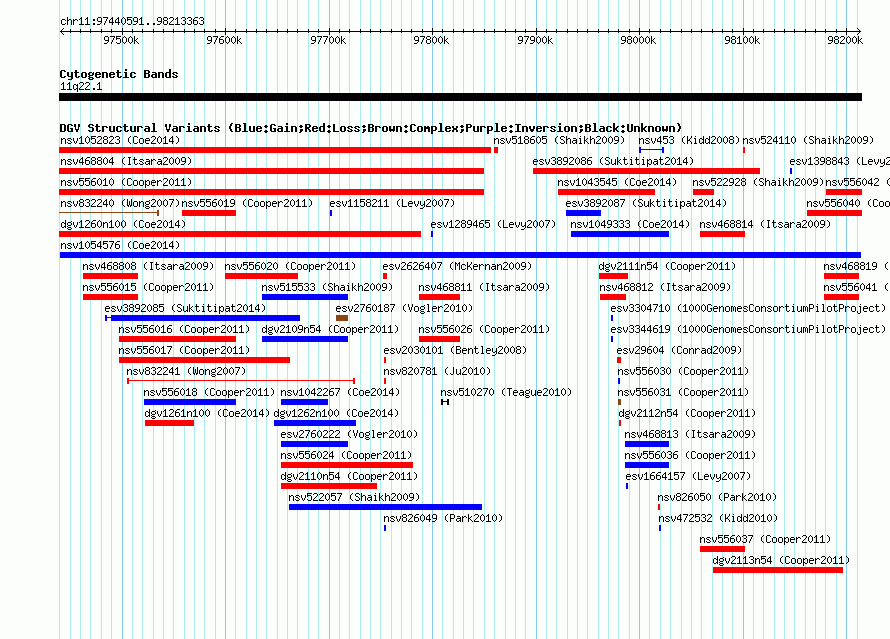890x639 pixels.
Task: Click the DGV Structural Variants track title
Action: pyautogui.click(x=371, y=128)
